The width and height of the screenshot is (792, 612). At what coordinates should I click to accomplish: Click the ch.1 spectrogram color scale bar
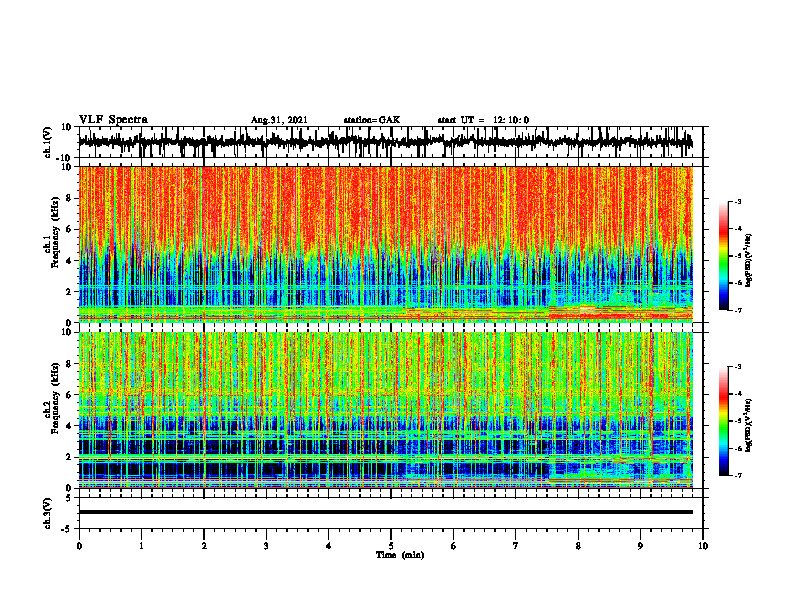(724, 256)
